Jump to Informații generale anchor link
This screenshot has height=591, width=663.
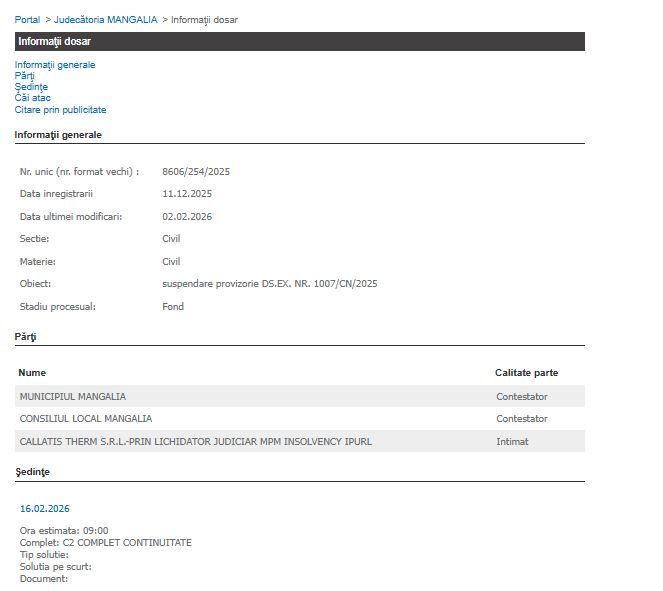coord(55,65)
